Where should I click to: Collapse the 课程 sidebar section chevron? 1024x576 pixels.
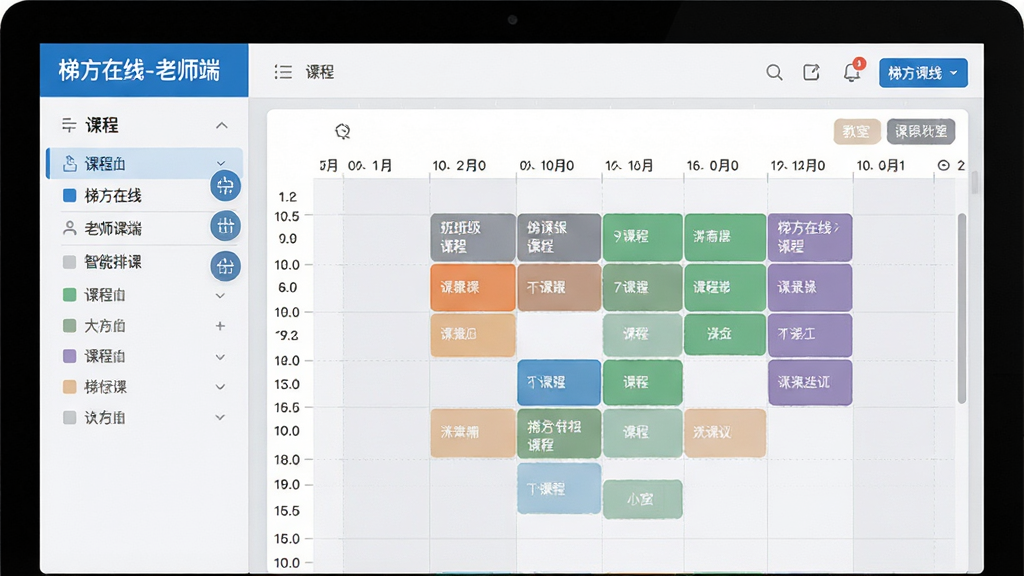click(222, 125)
